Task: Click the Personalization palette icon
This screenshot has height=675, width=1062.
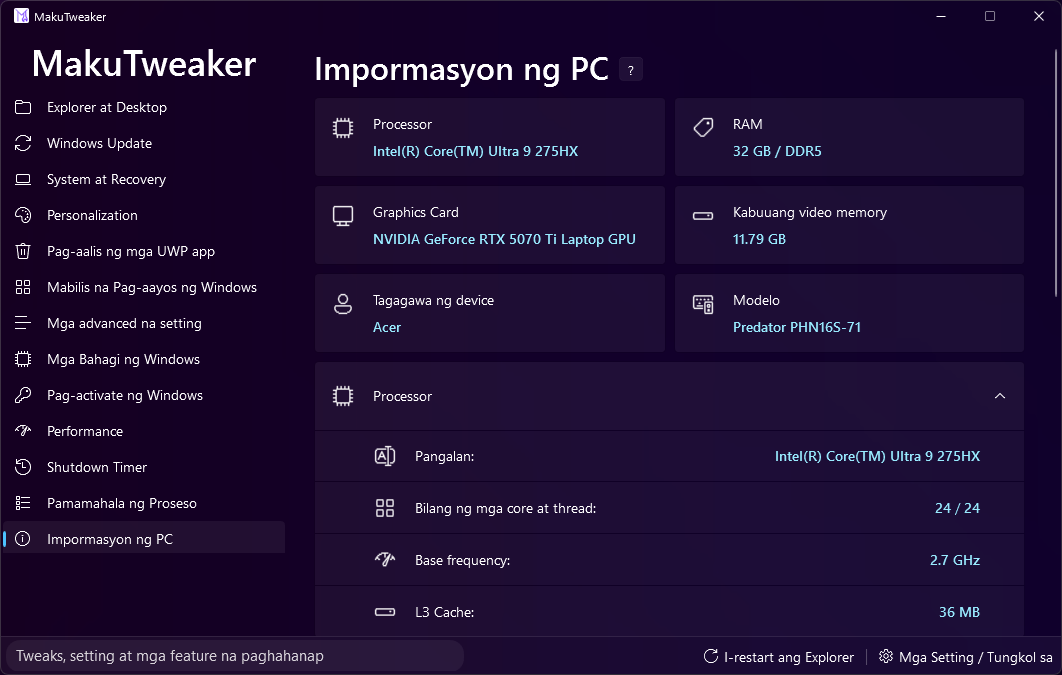Action: click(x=23, y=215)
